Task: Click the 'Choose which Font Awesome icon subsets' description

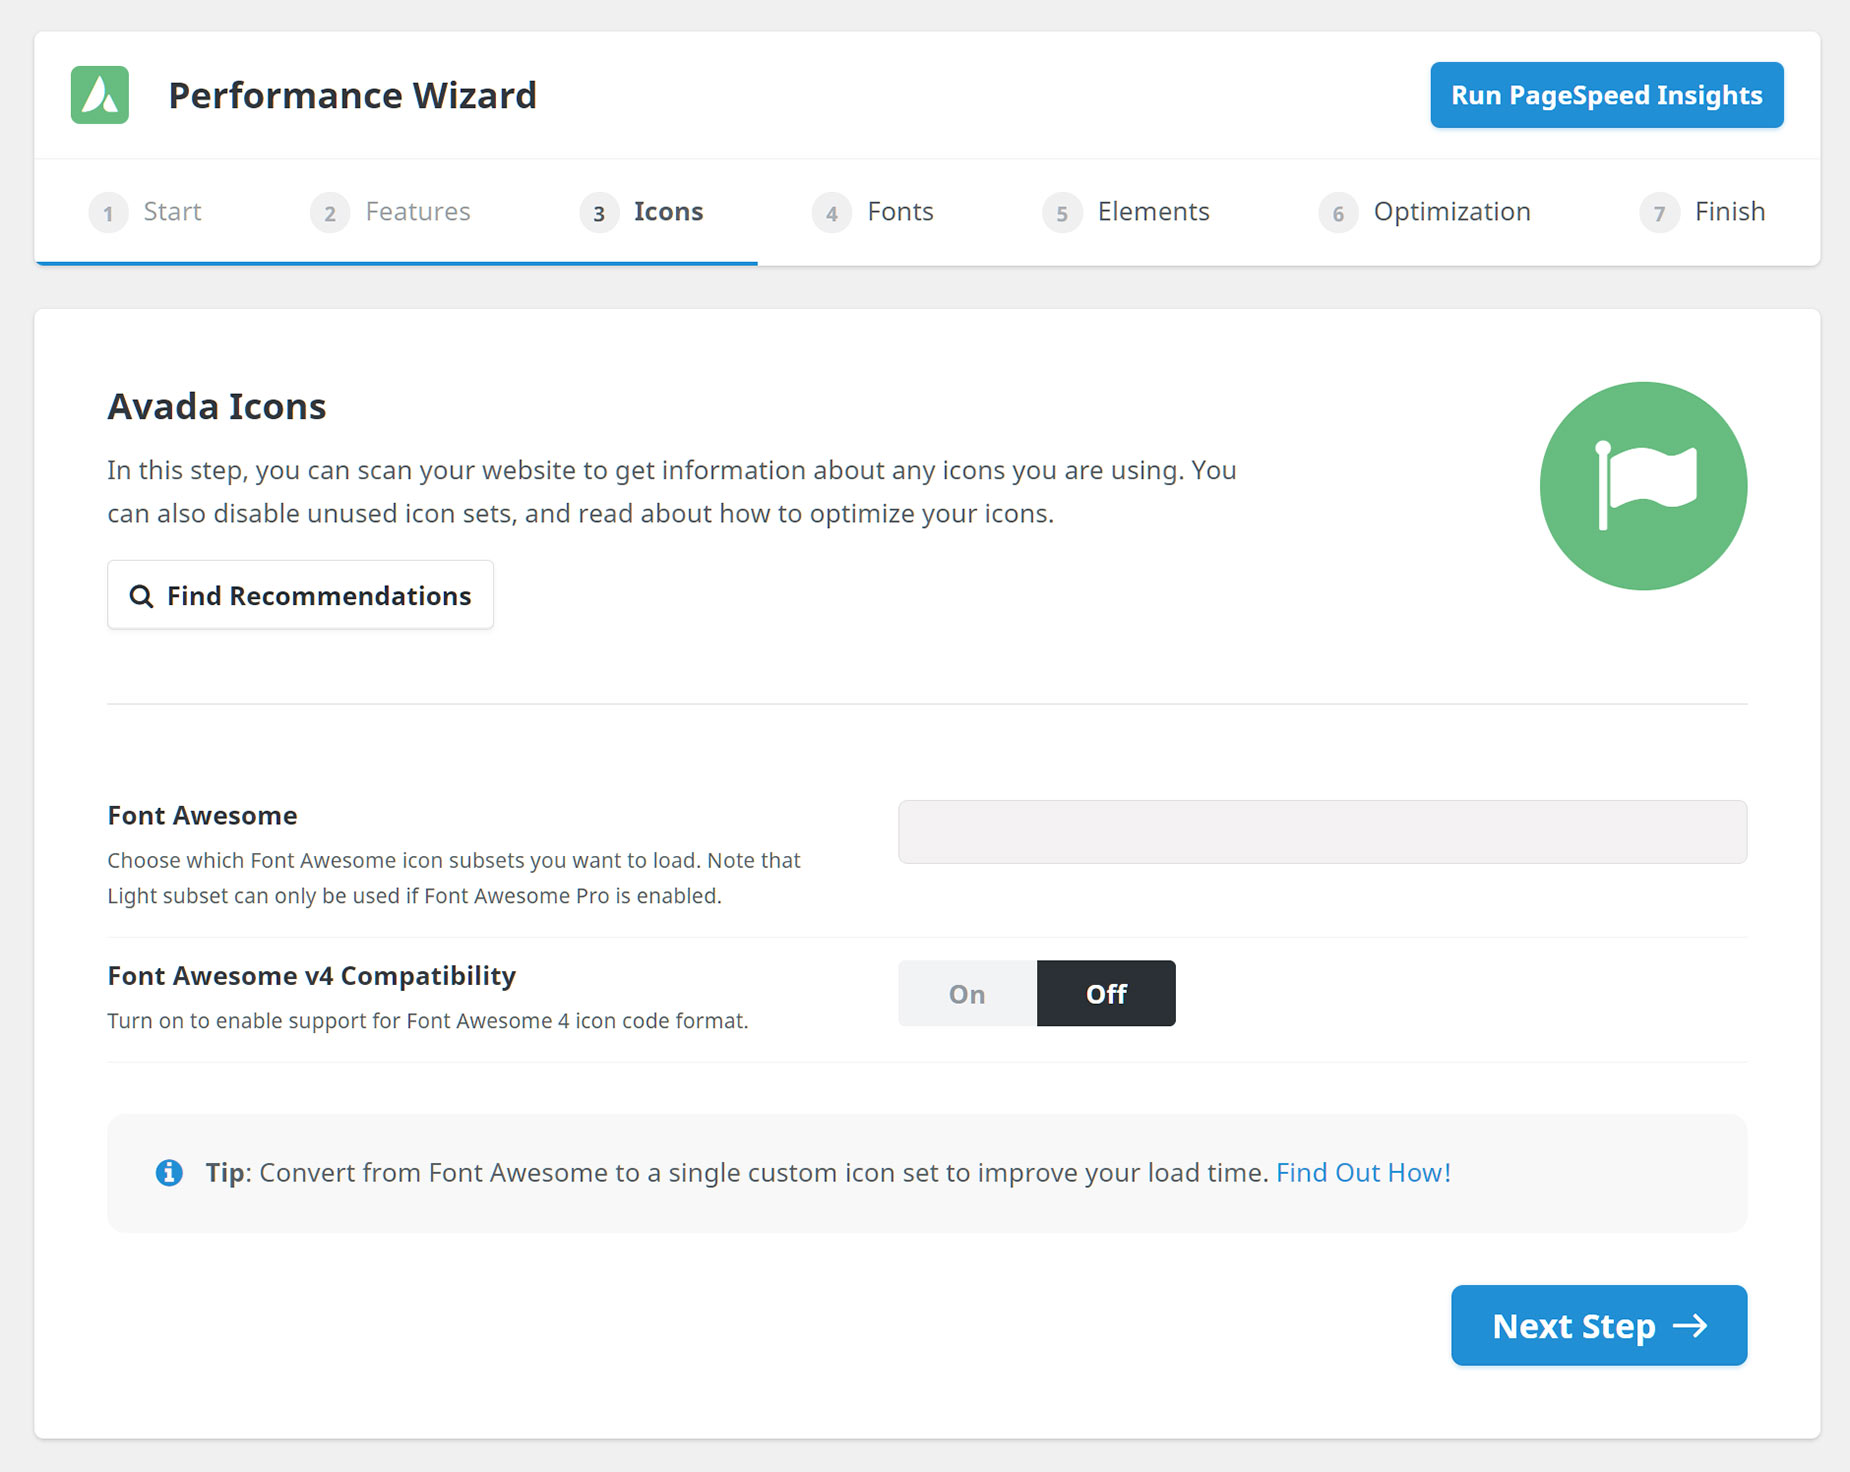Action: (454, 878)
